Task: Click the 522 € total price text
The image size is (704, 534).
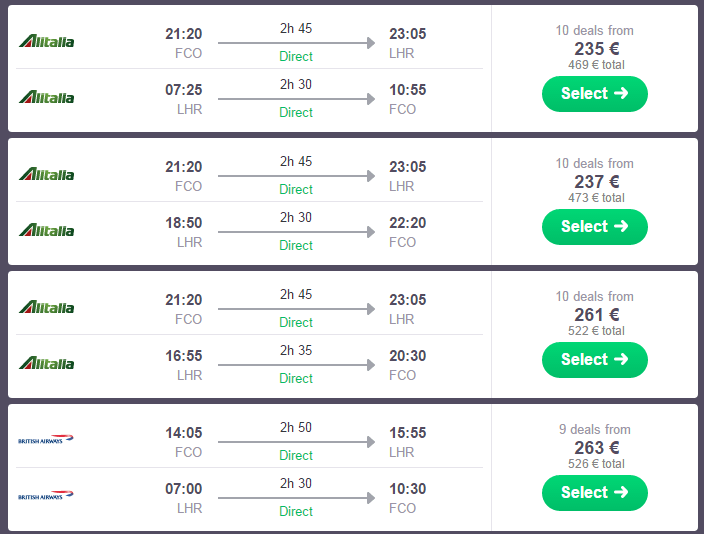Action: pos(595,331)
